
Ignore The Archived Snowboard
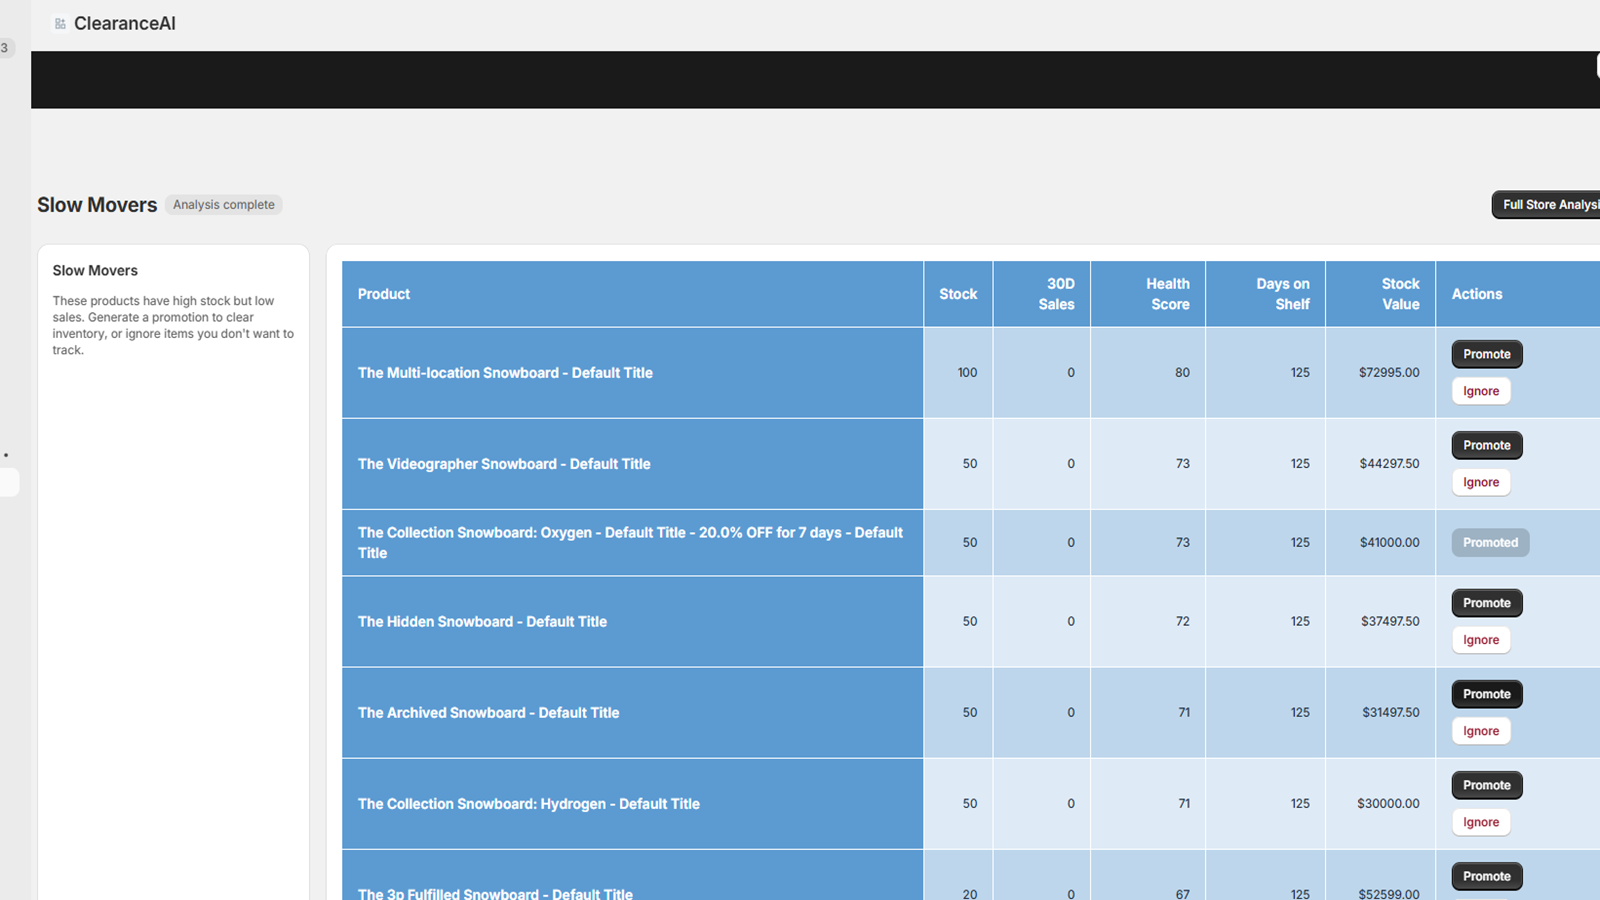(x=1481, y=731)
